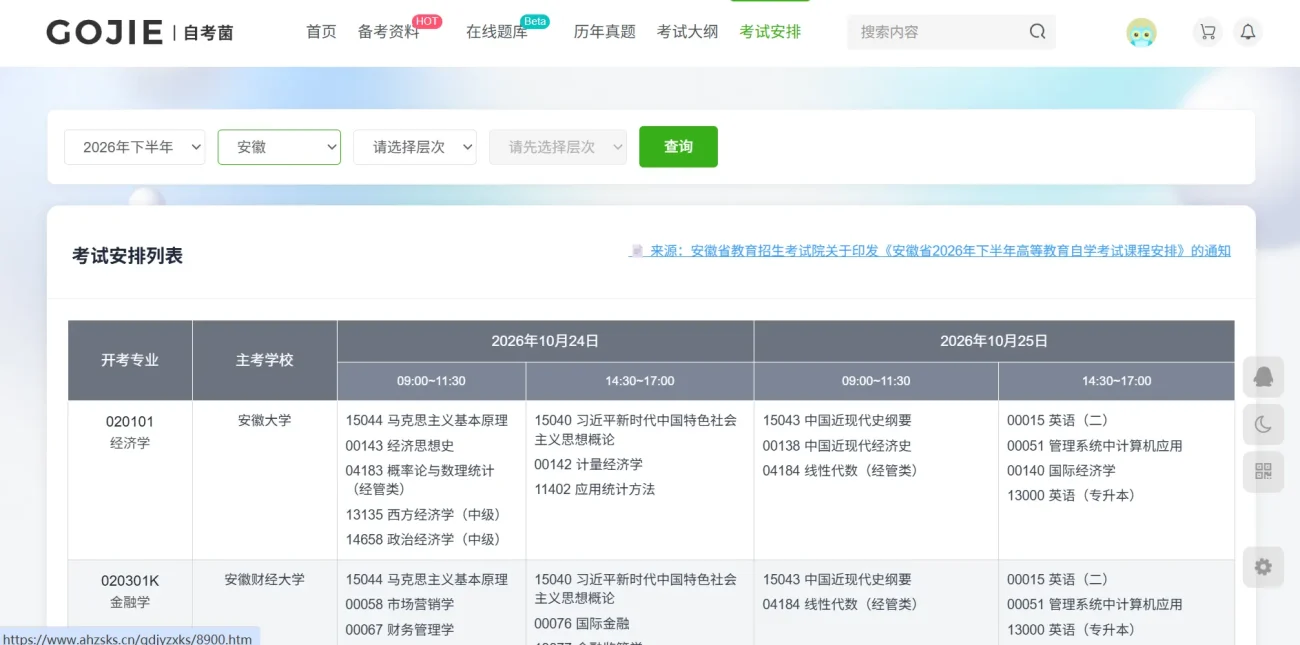The width and height of the screenshot is (1300, 645).
Task: Click the green 查询 button
Action: click(x=678, y=147)
